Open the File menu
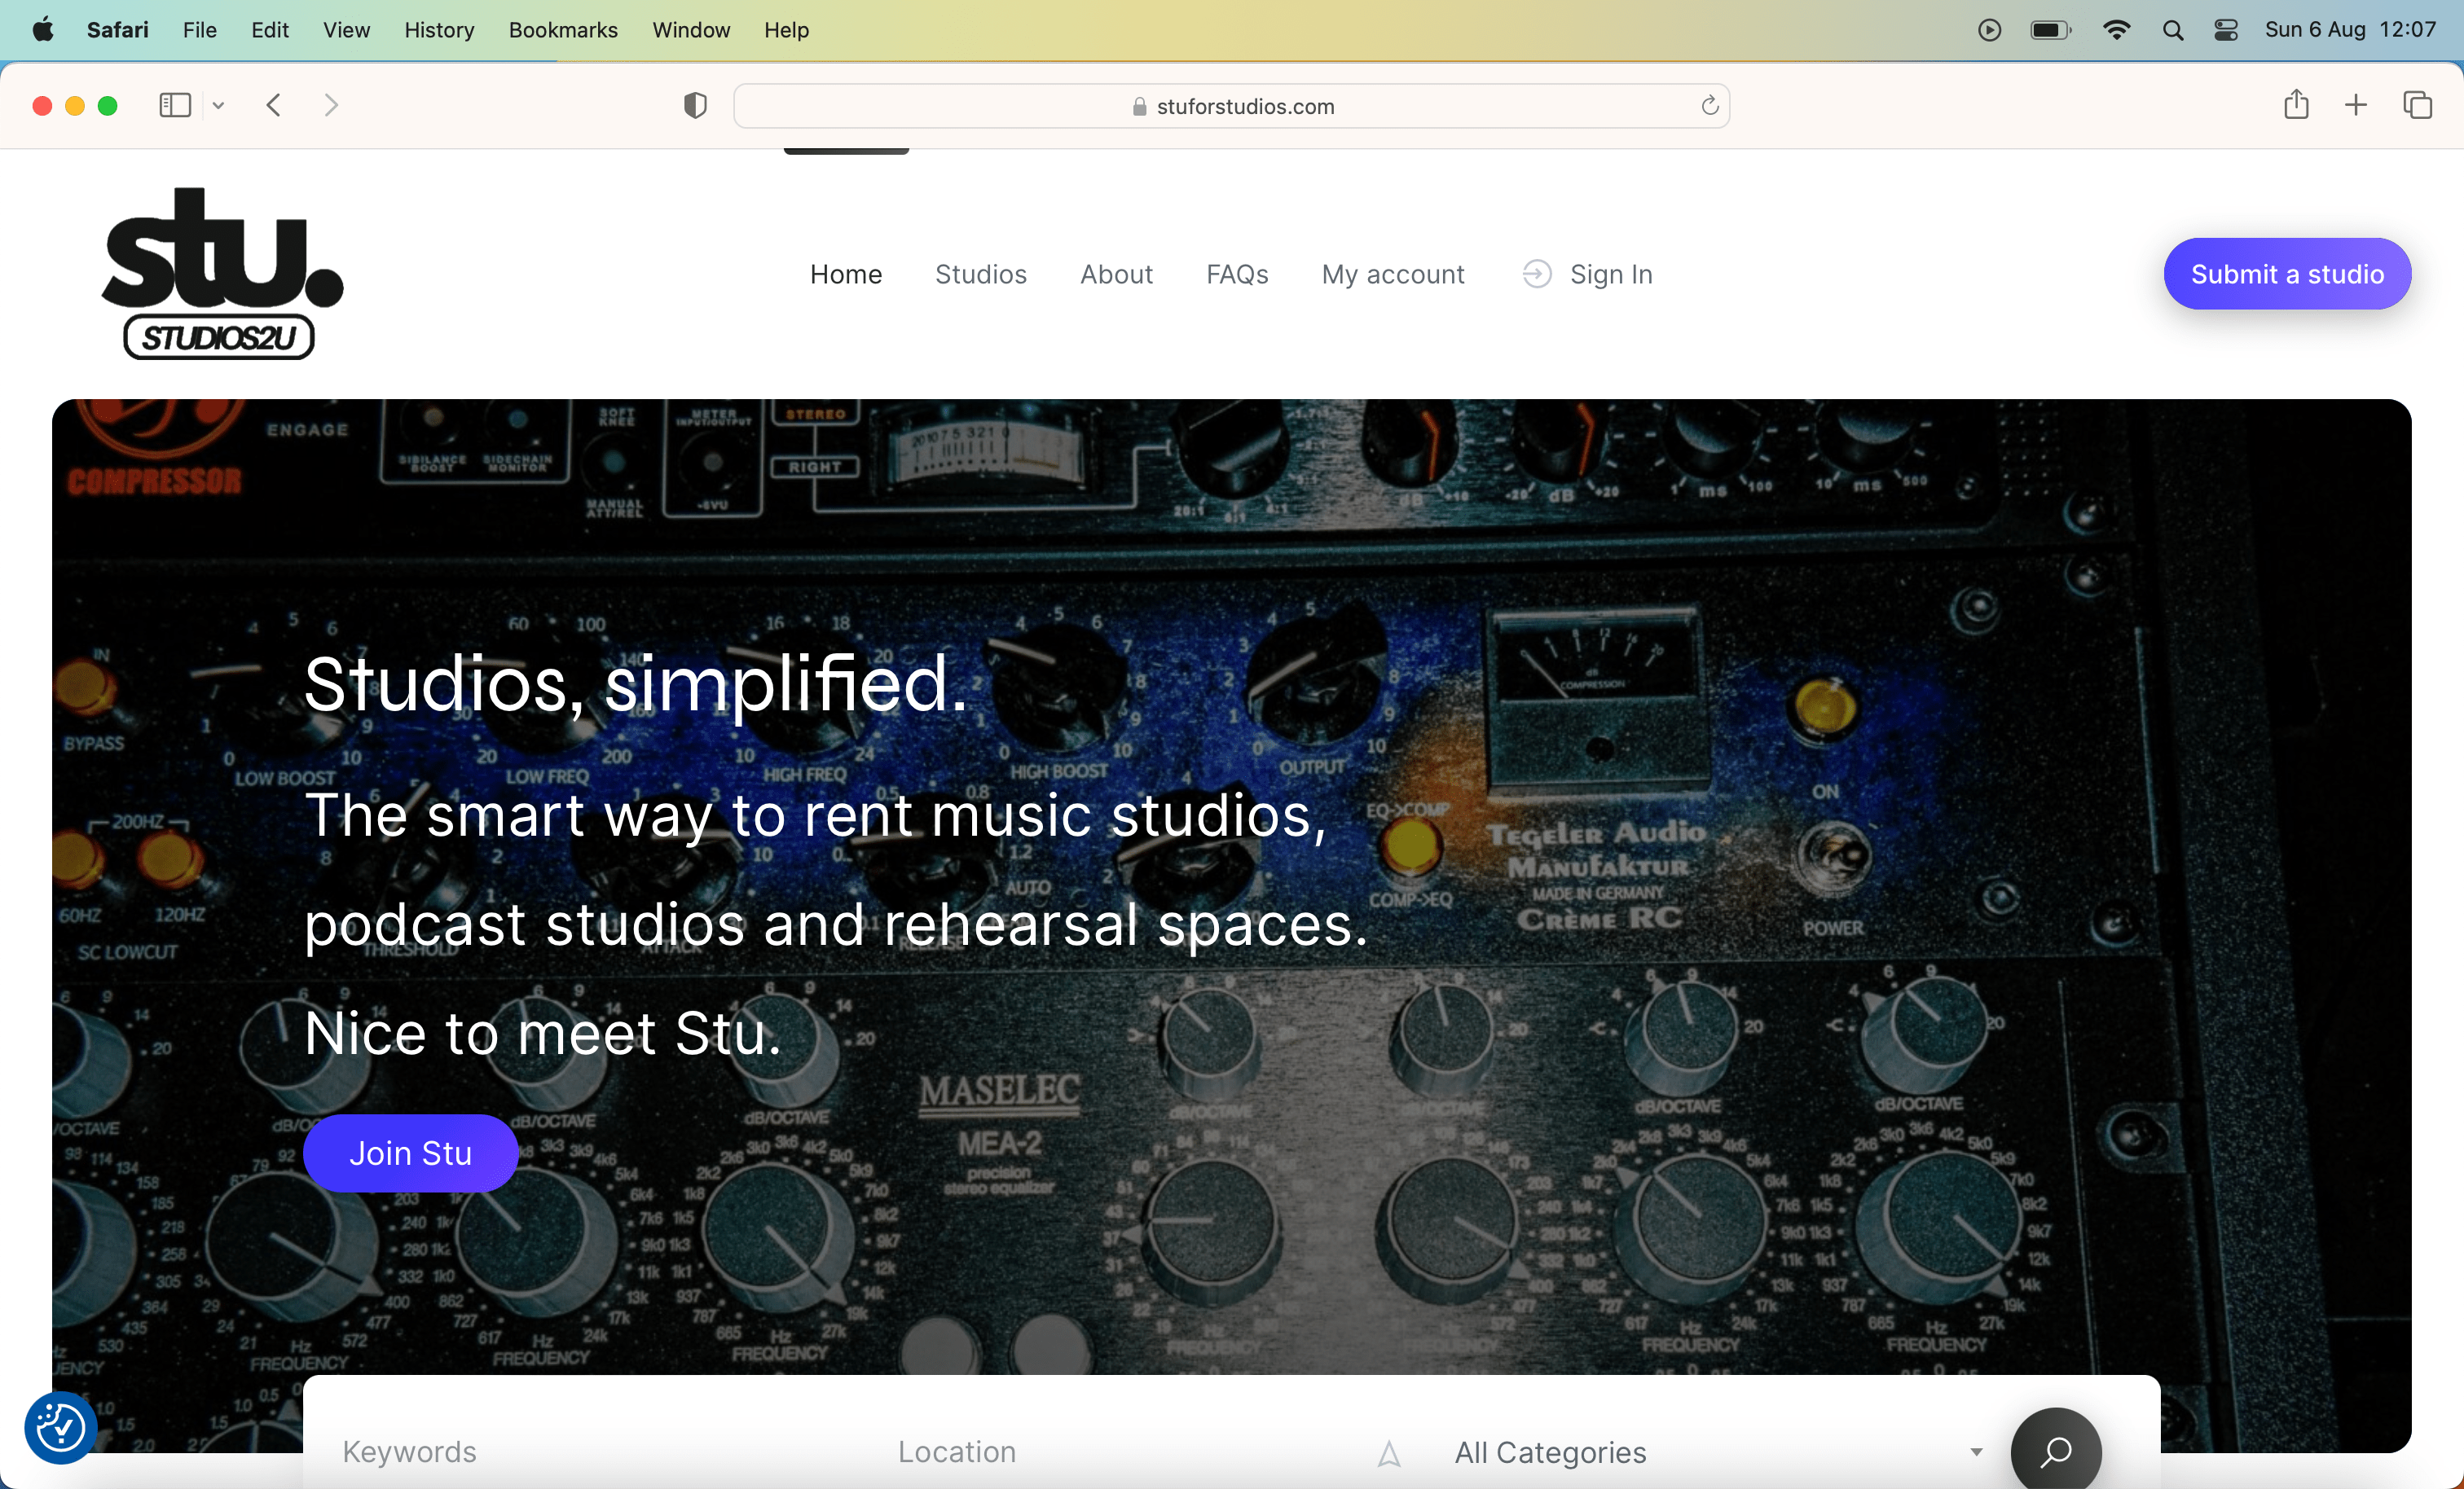The height and width of the screenshot is (1489, 2464). (x=200, y=30)
